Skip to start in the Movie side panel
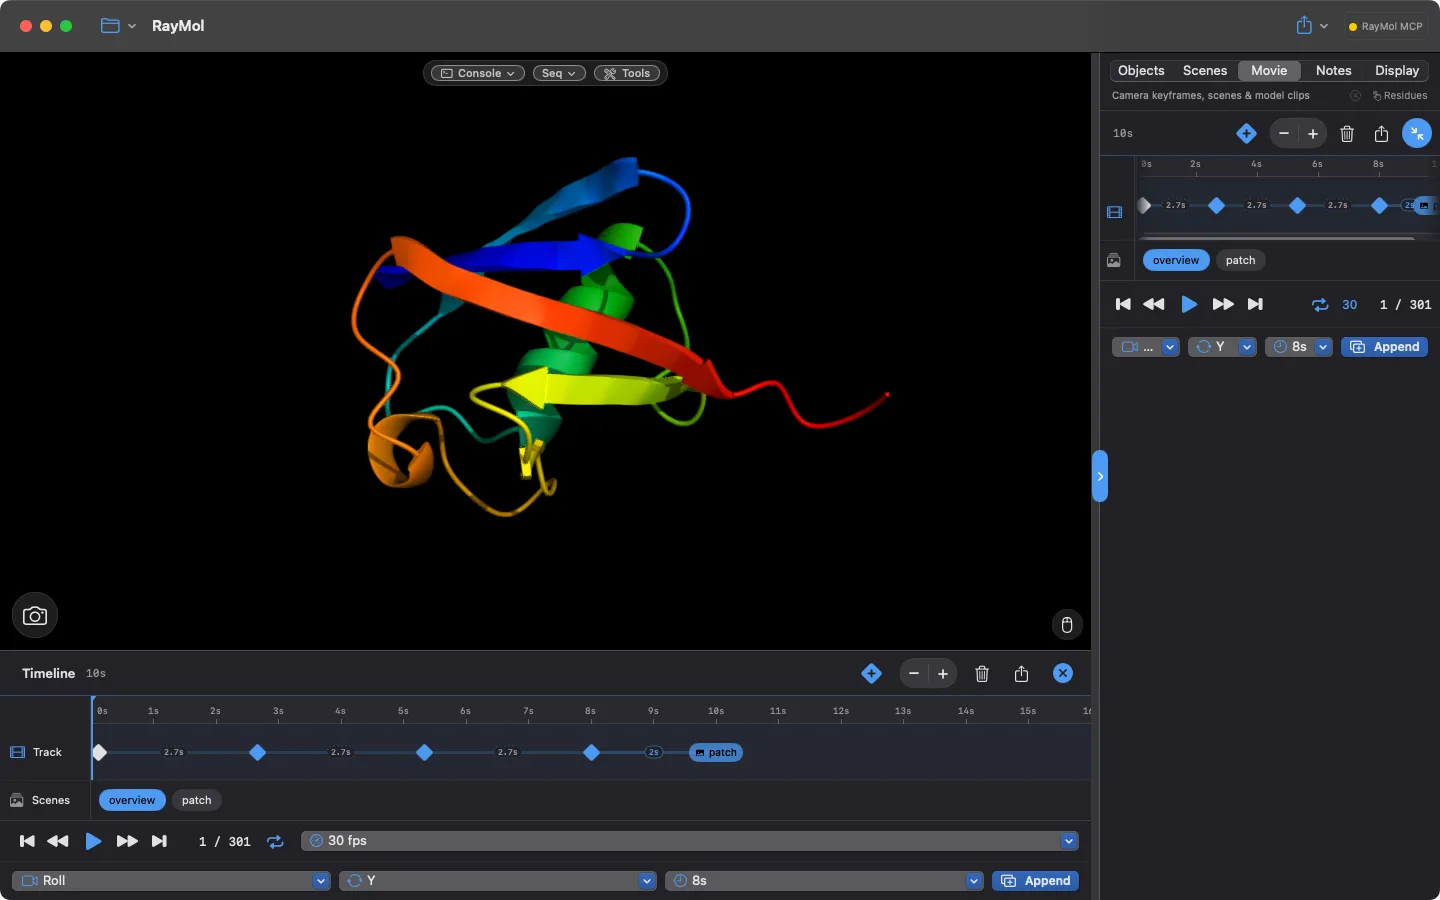This screenshot has width=1440, height=900. pyautogui.click(x=1123, y=304)
